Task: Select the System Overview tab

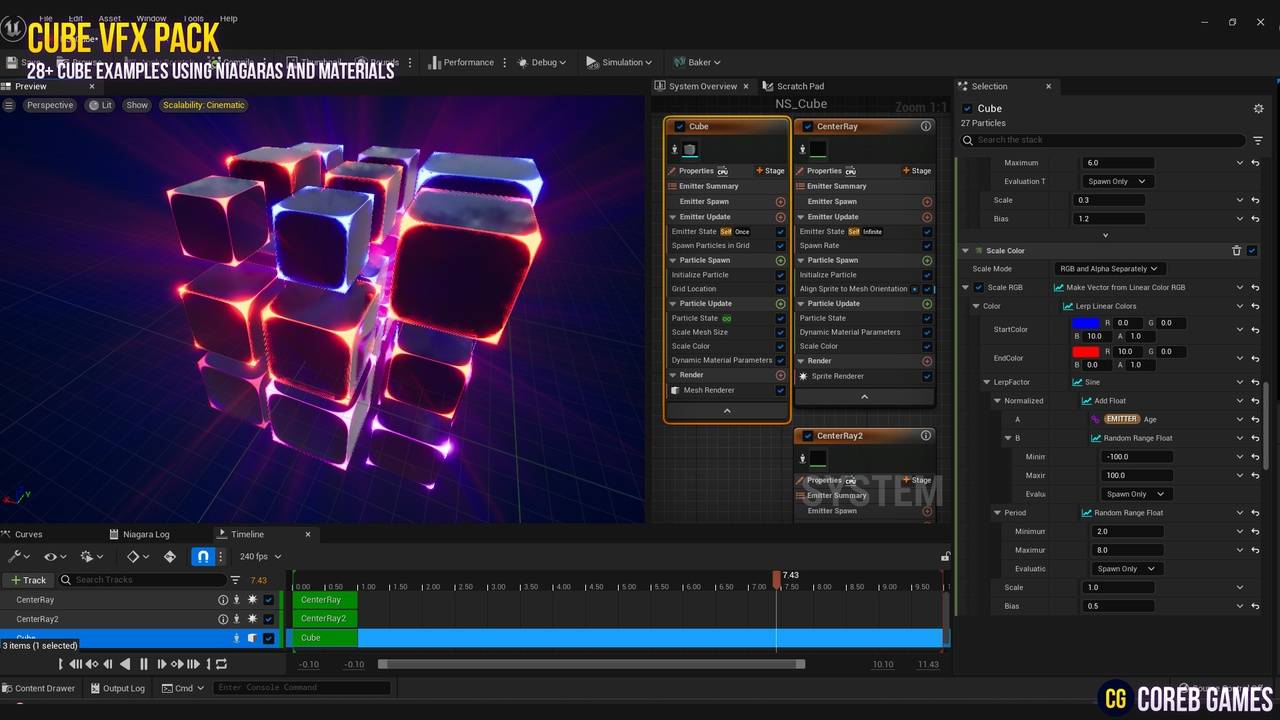Action: [x=703, y=86]
